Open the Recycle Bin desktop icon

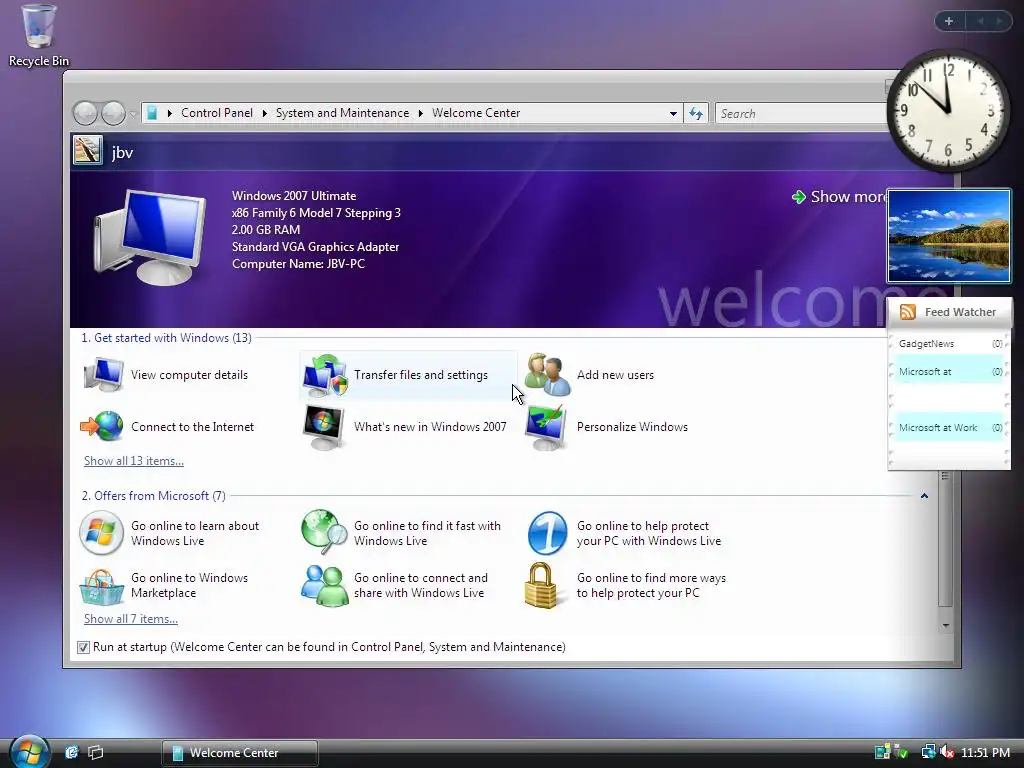[38, 36]
